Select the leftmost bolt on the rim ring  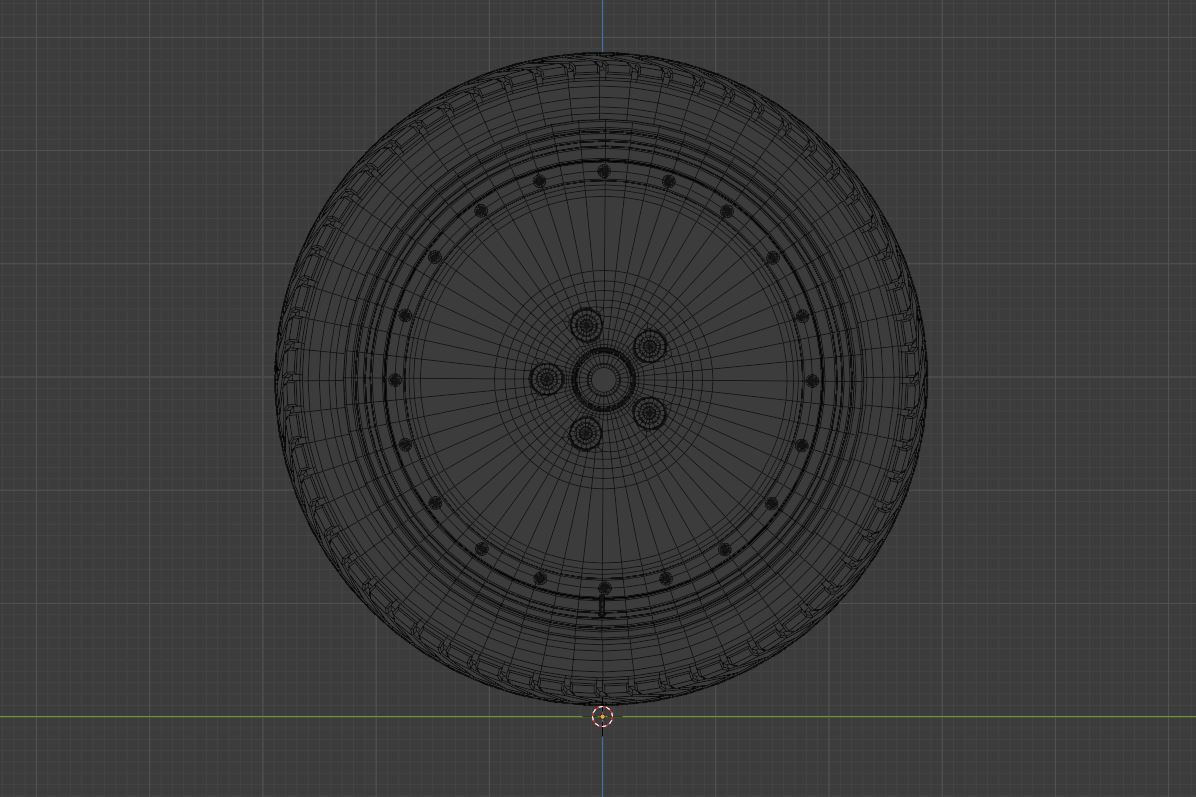tap(396, 379)
